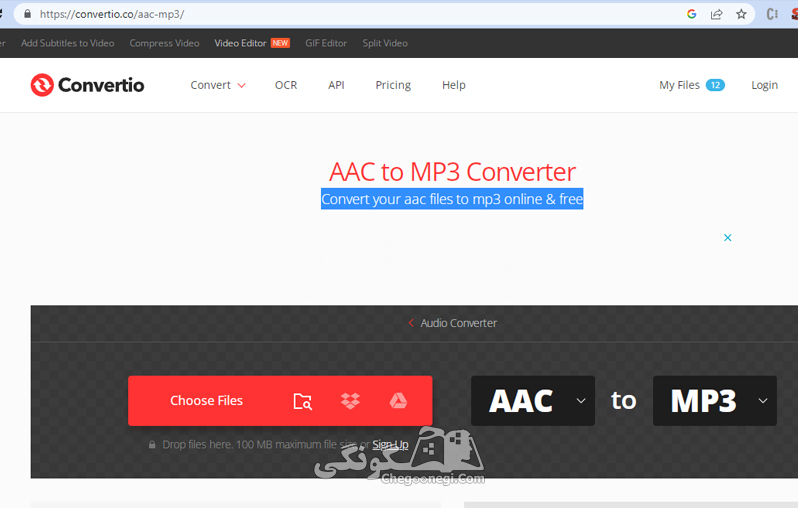Go to the Pricing page
Viewport: 798px width, 508px height.
point(393,85)
